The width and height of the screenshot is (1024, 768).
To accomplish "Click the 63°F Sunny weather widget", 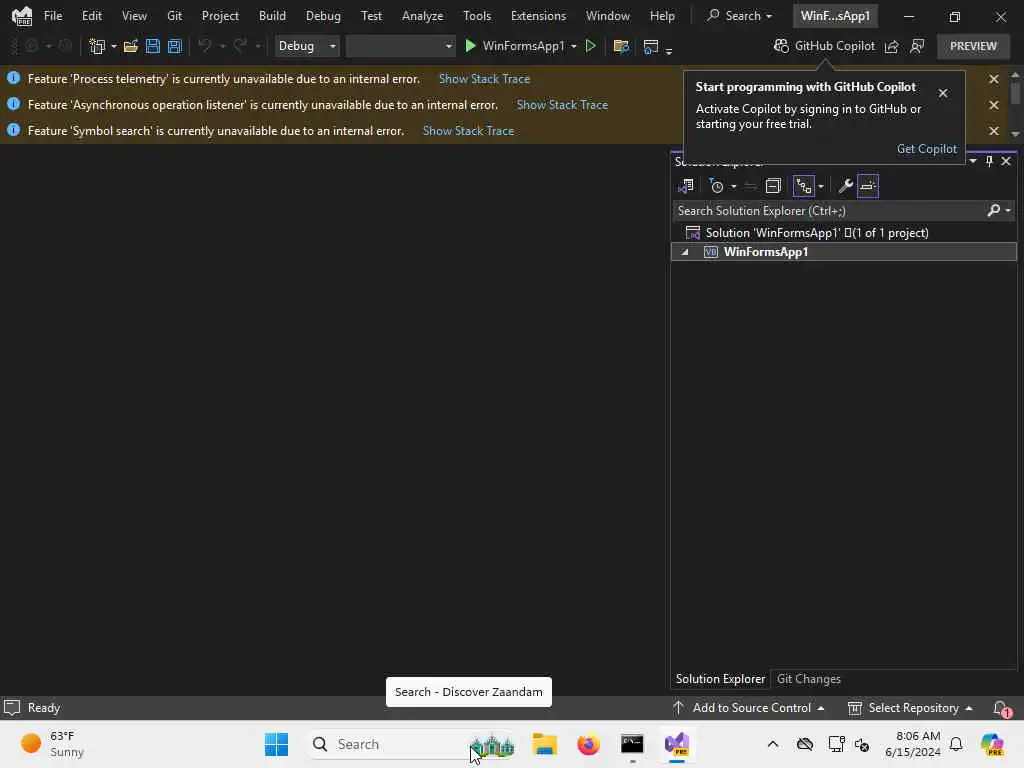I will 54,744.
